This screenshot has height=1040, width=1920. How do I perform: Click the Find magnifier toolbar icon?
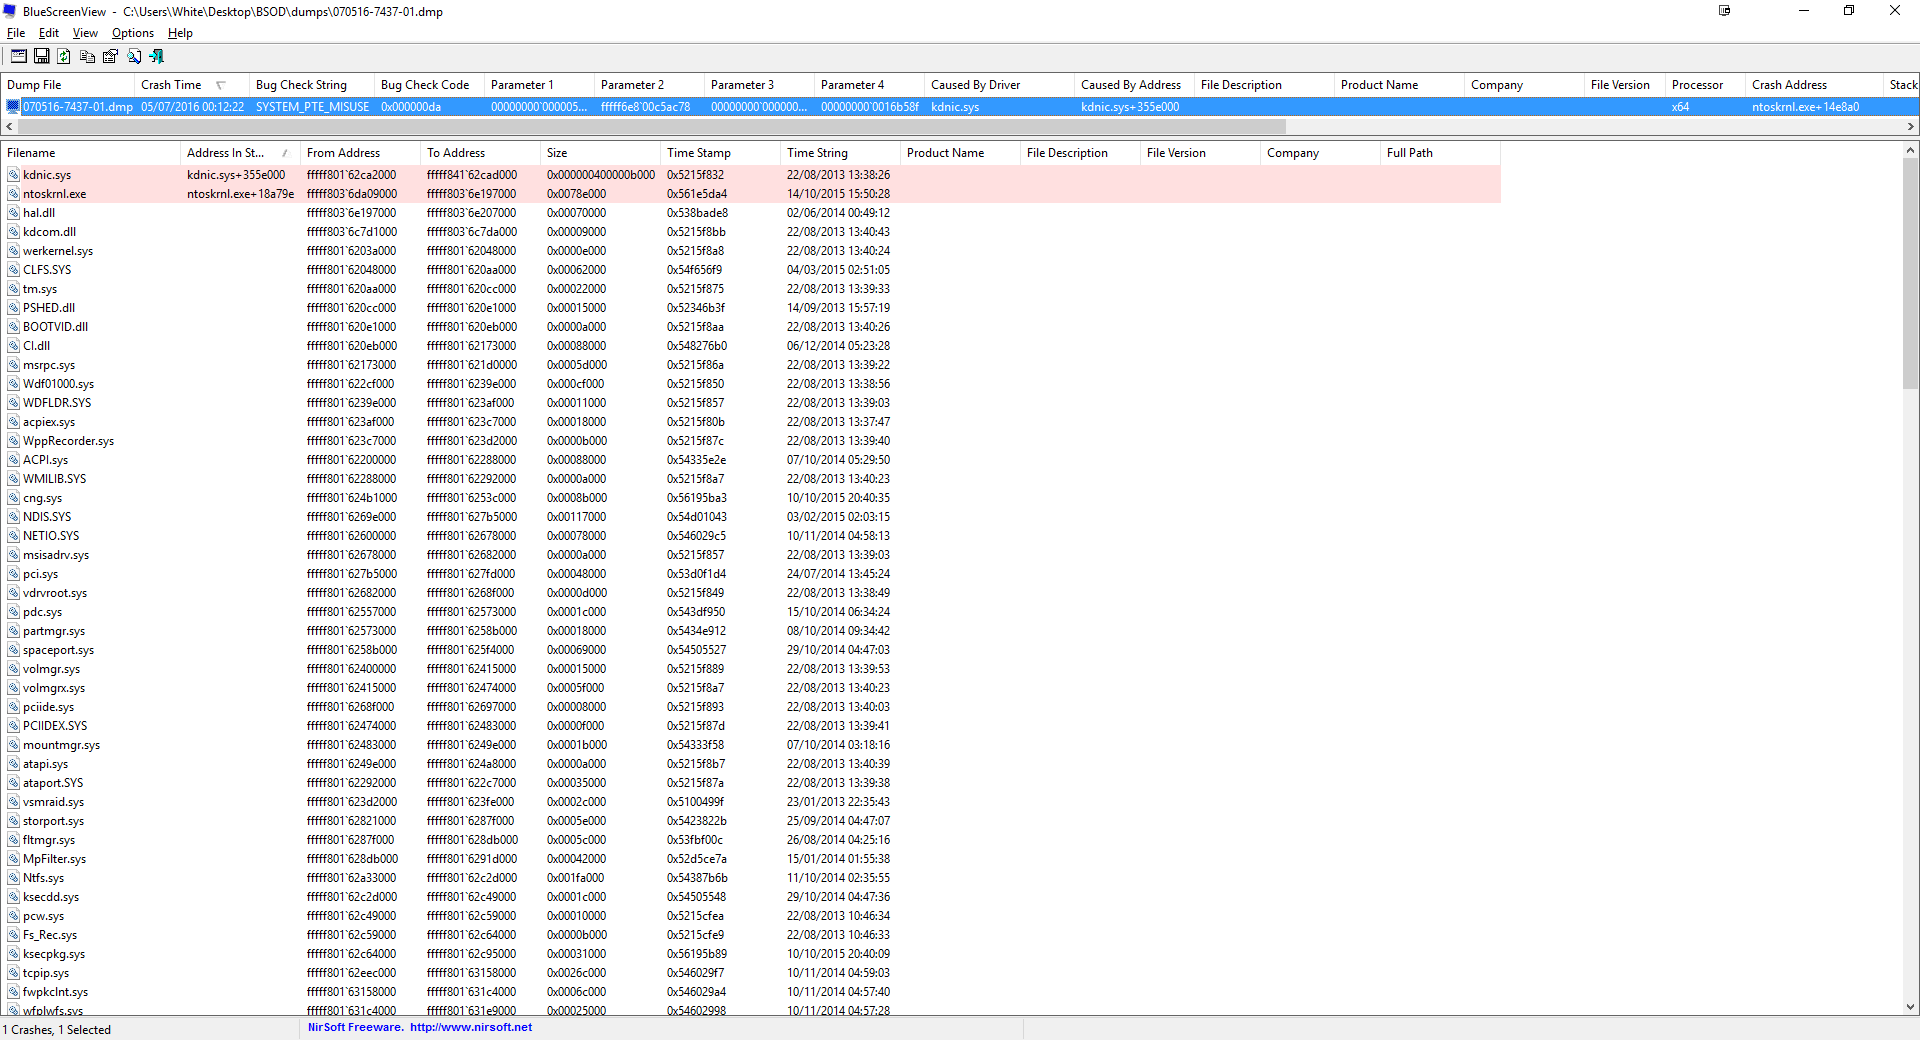click(x=134, y=57)
